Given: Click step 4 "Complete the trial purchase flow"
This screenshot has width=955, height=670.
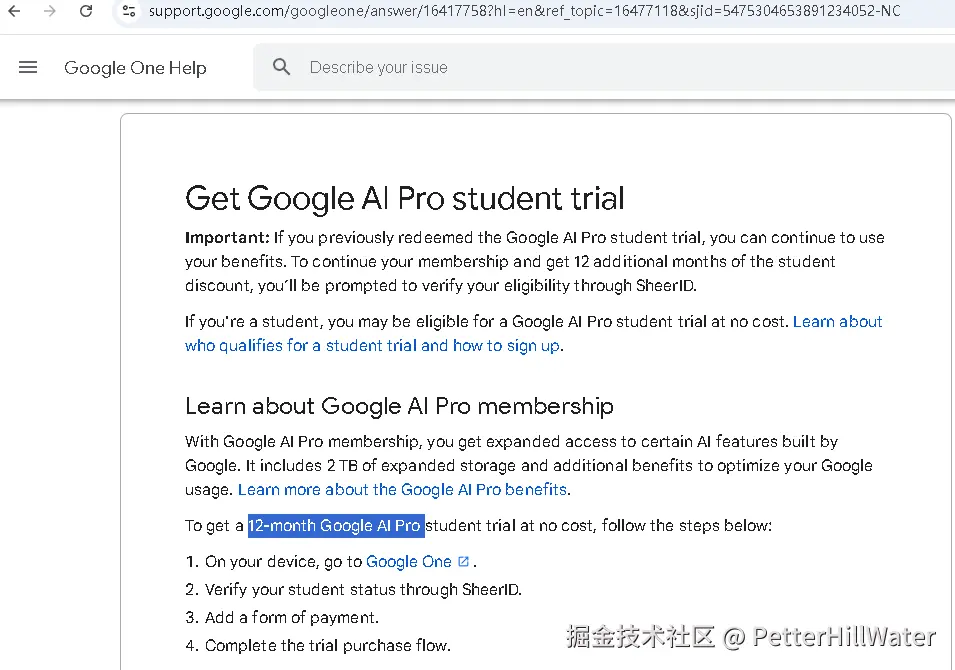Looking at the screenshot, I should pyautogui.click(x=327, y=645).
